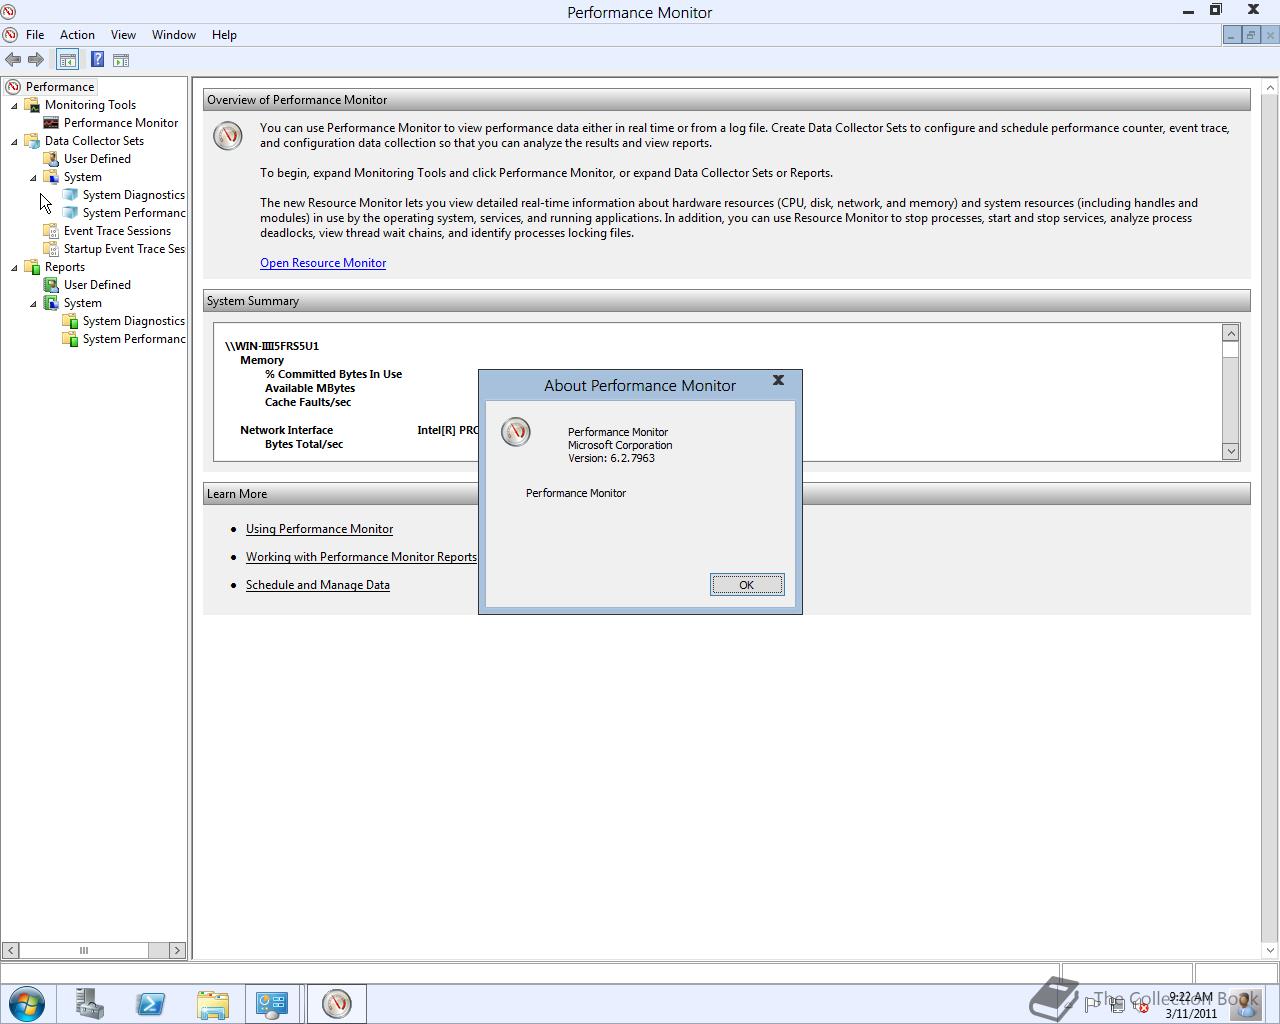
Task: Click the Start orb on taskbar
Action: click(27, 1003)
